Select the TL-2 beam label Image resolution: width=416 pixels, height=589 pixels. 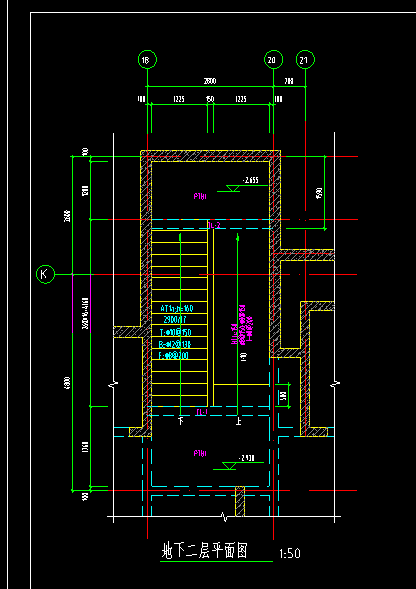214,225
